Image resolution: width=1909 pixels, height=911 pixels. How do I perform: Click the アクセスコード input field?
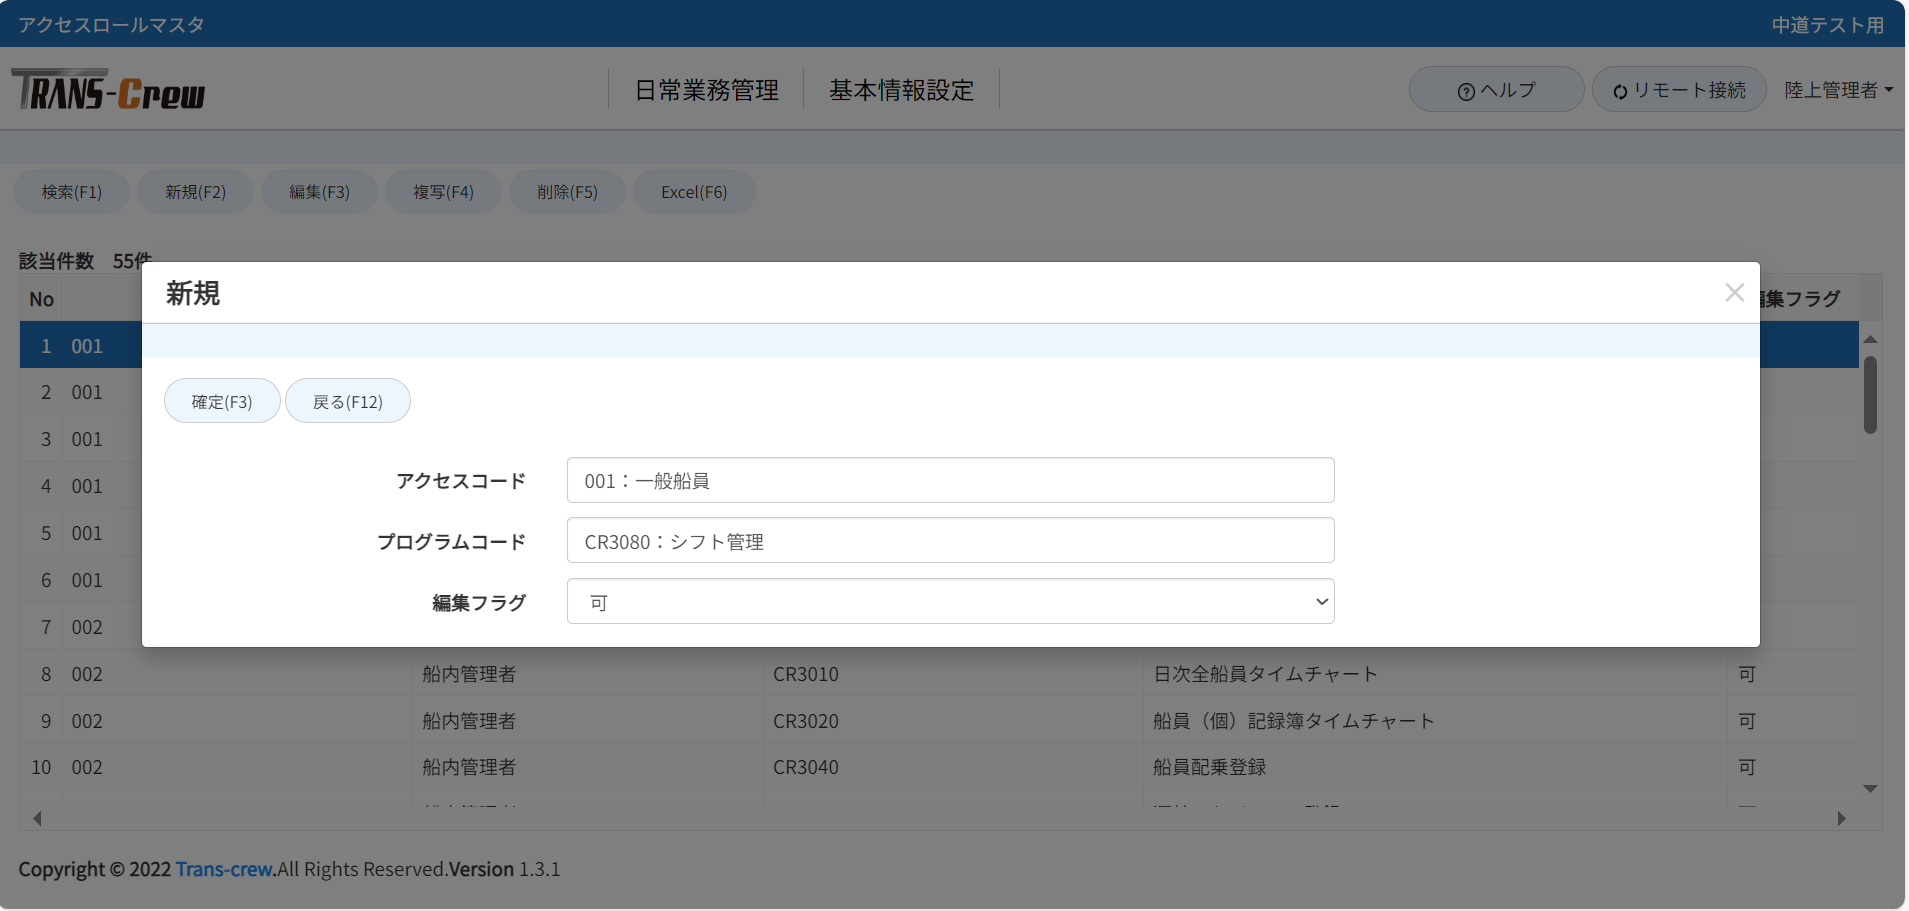(x=950, y=481)
